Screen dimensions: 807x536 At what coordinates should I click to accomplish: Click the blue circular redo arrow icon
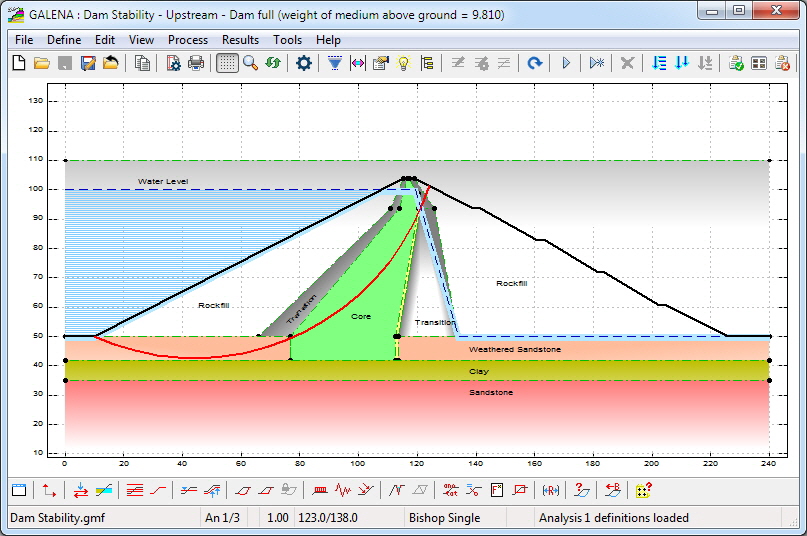point(535,63)
